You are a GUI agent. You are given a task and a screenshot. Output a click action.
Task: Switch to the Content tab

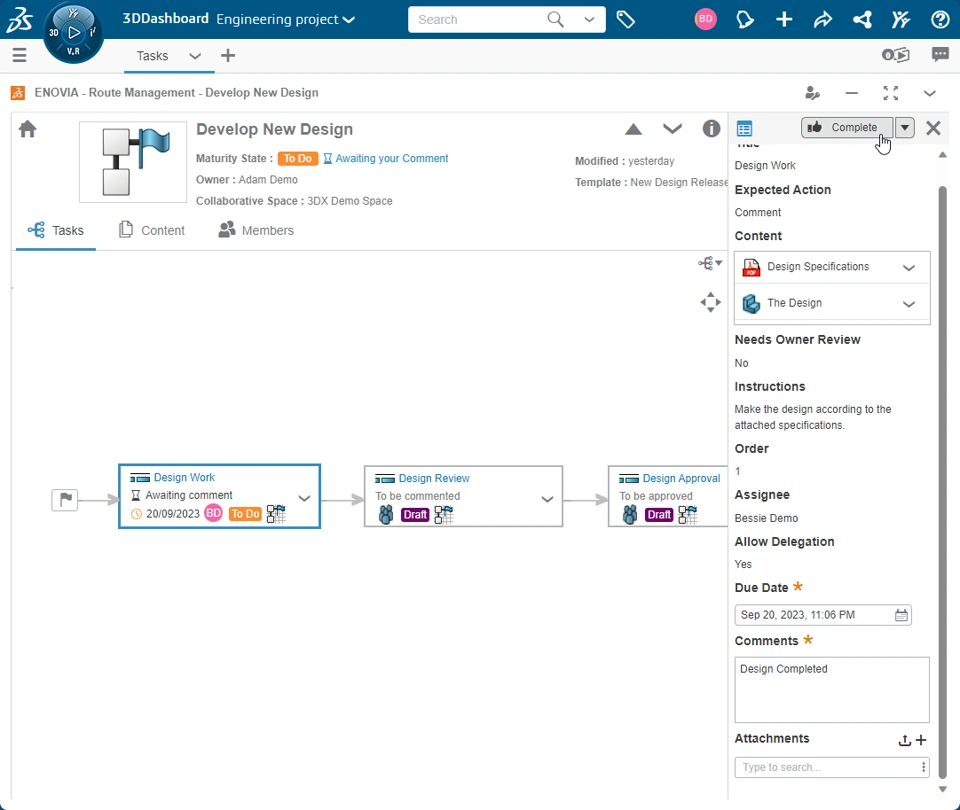click(x=151, y=230)
